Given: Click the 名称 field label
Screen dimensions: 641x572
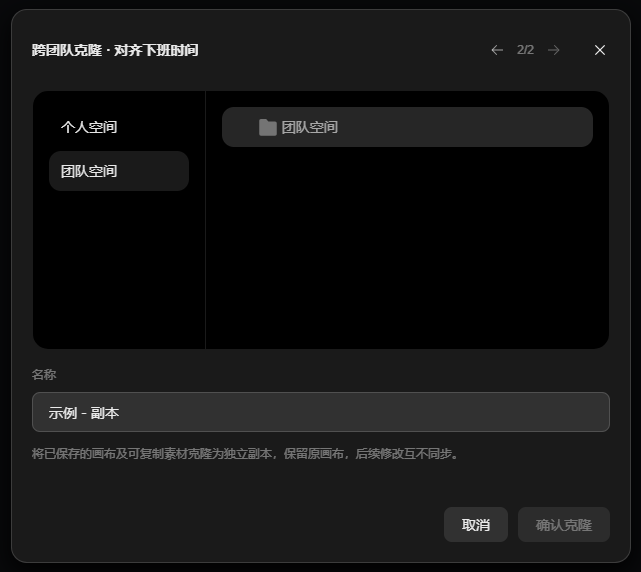Looking at the screenshot, I should tap(44, 375).
